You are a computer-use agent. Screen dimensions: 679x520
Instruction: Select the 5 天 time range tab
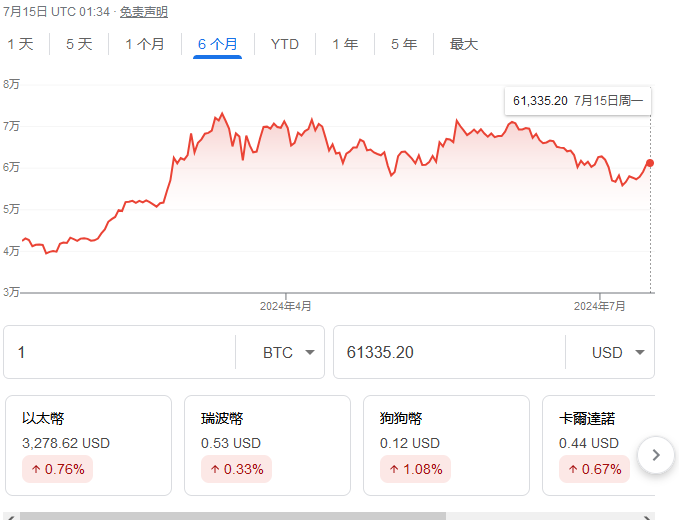pyautogui.click(x=79, y=44)
